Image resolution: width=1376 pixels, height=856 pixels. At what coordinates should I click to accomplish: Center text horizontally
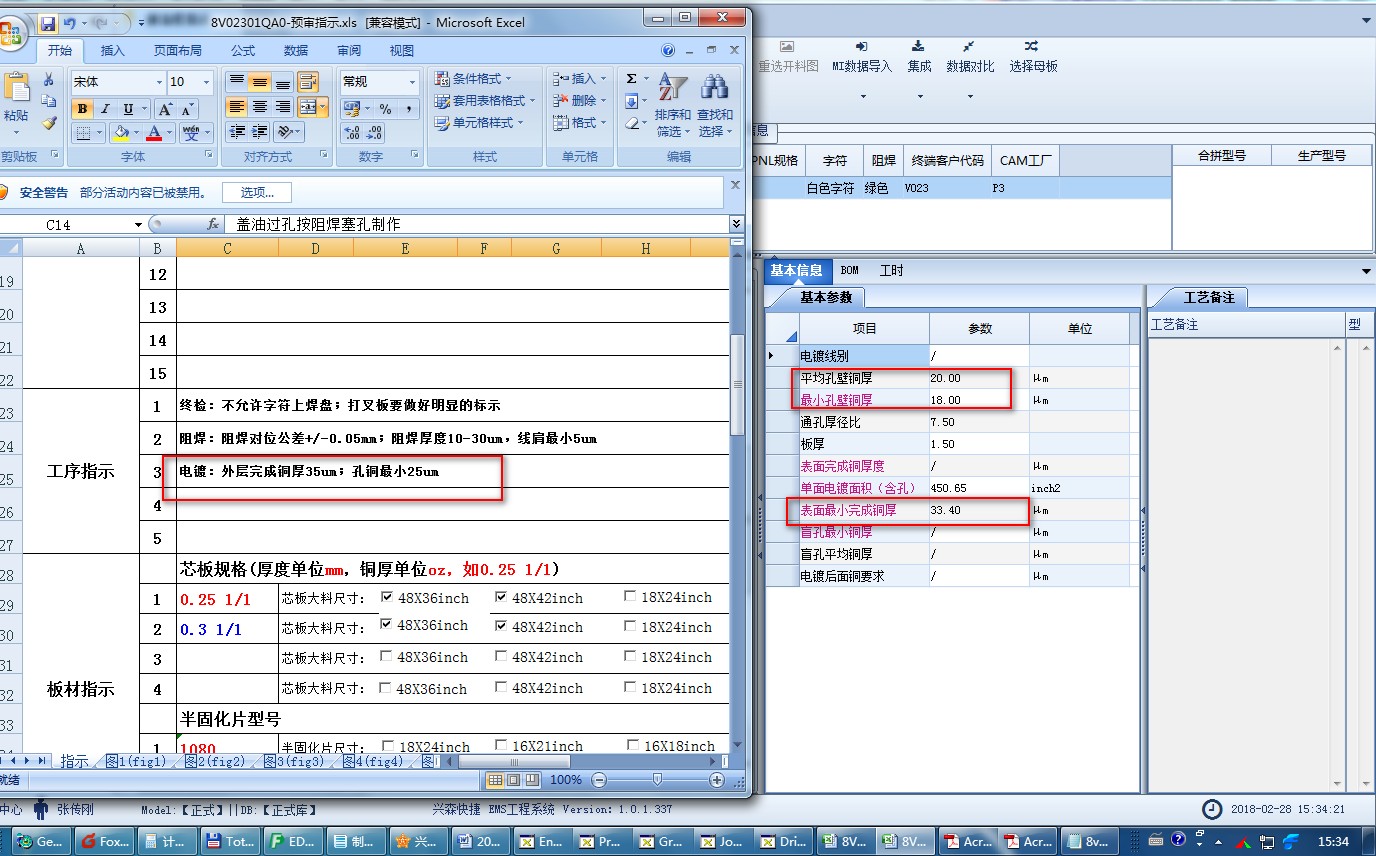[260, 106]
